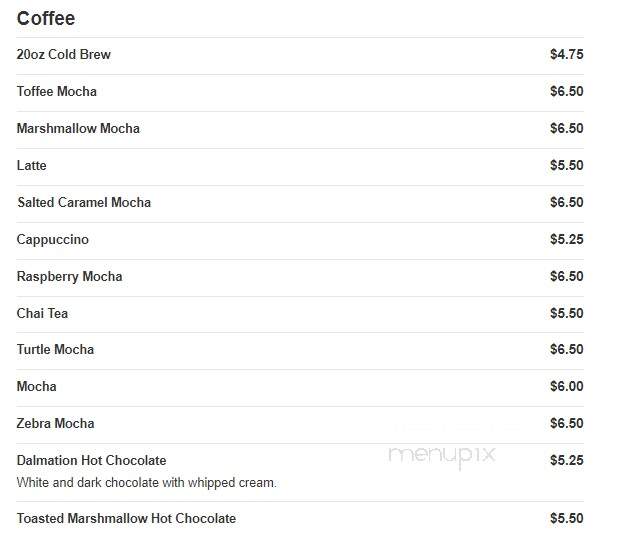This screenshot has width=621, height=537.
Task: Click the $5.50 Chai Tea price
Action: coord(567,313)
